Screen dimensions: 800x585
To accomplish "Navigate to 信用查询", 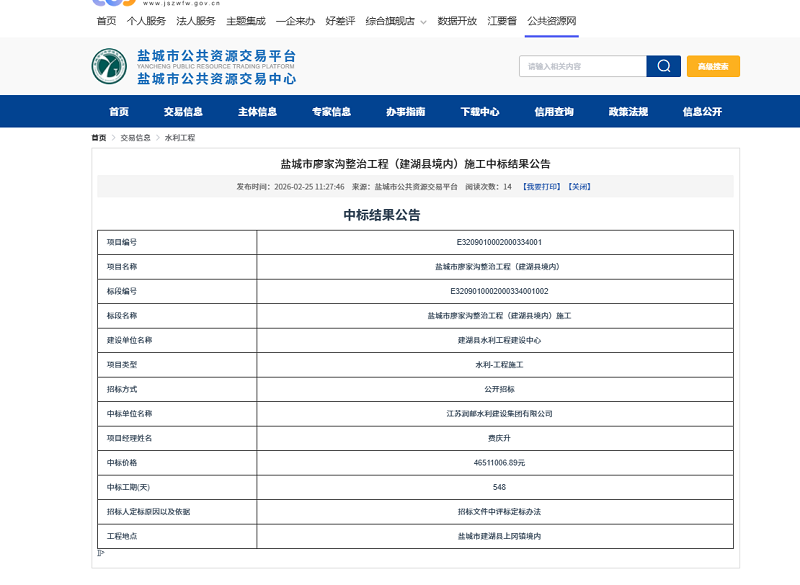I will tap(554, 112).
